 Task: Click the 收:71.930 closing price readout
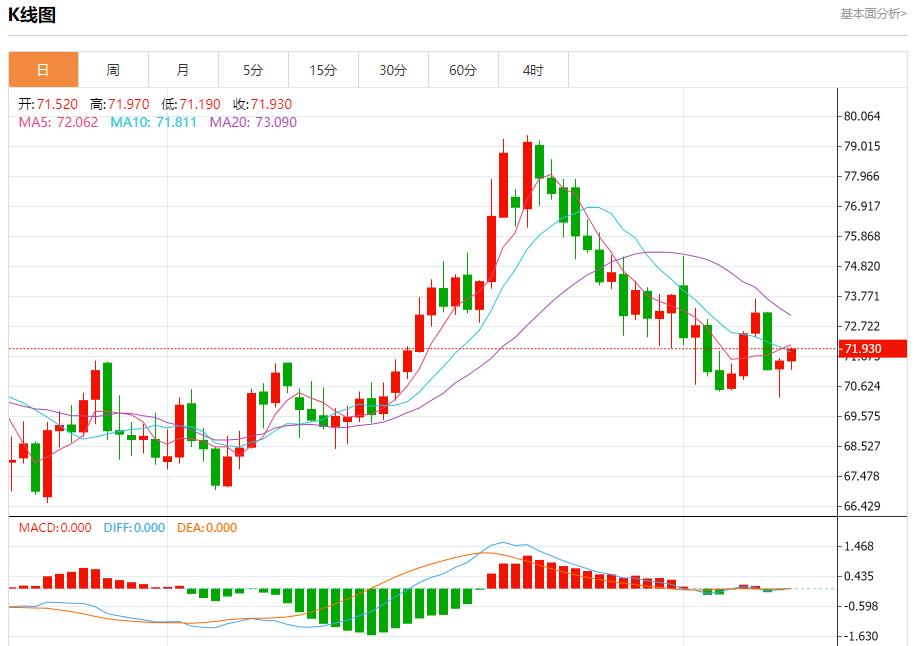pyautogui.click(x=263, y=104)
